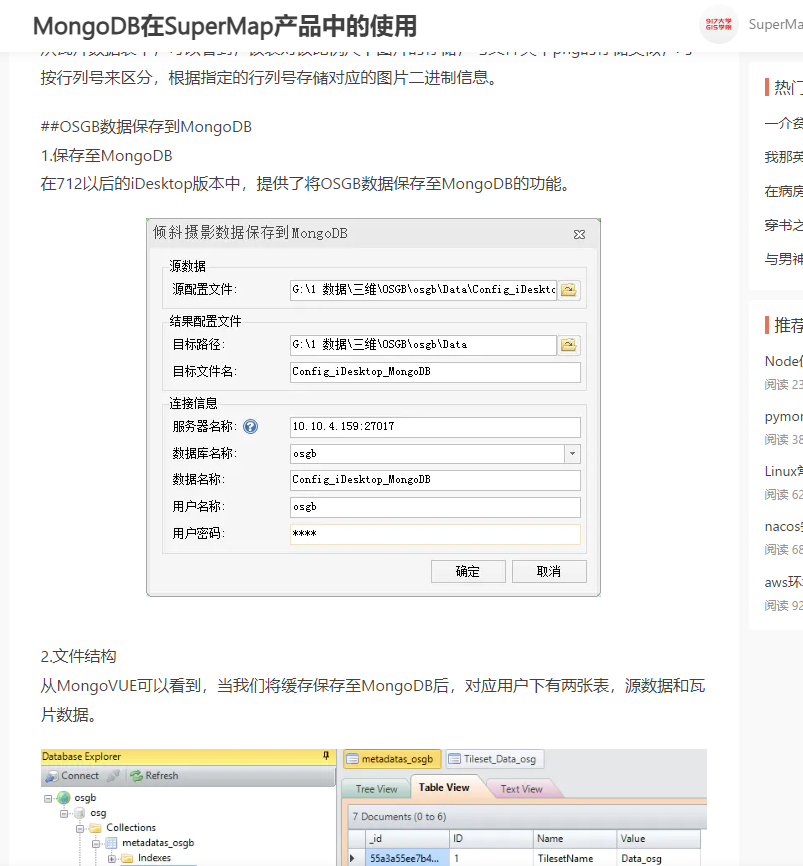Click the osgb server globe icon in tree

[64, 798]
